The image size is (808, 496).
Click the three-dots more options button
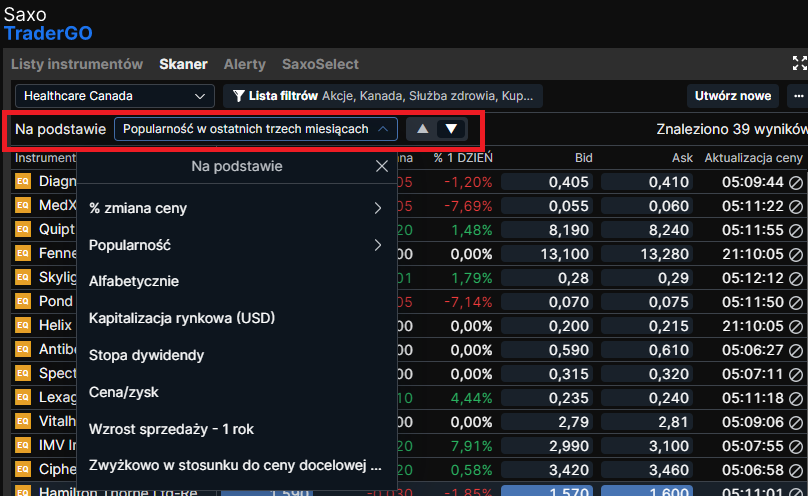click(x=798, y=96)
